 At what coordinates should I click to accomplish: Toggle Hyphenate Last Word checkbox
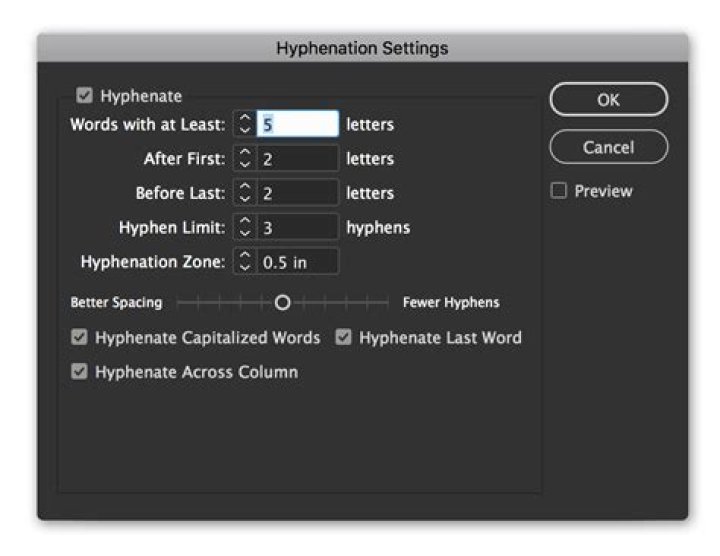point(344,338)
